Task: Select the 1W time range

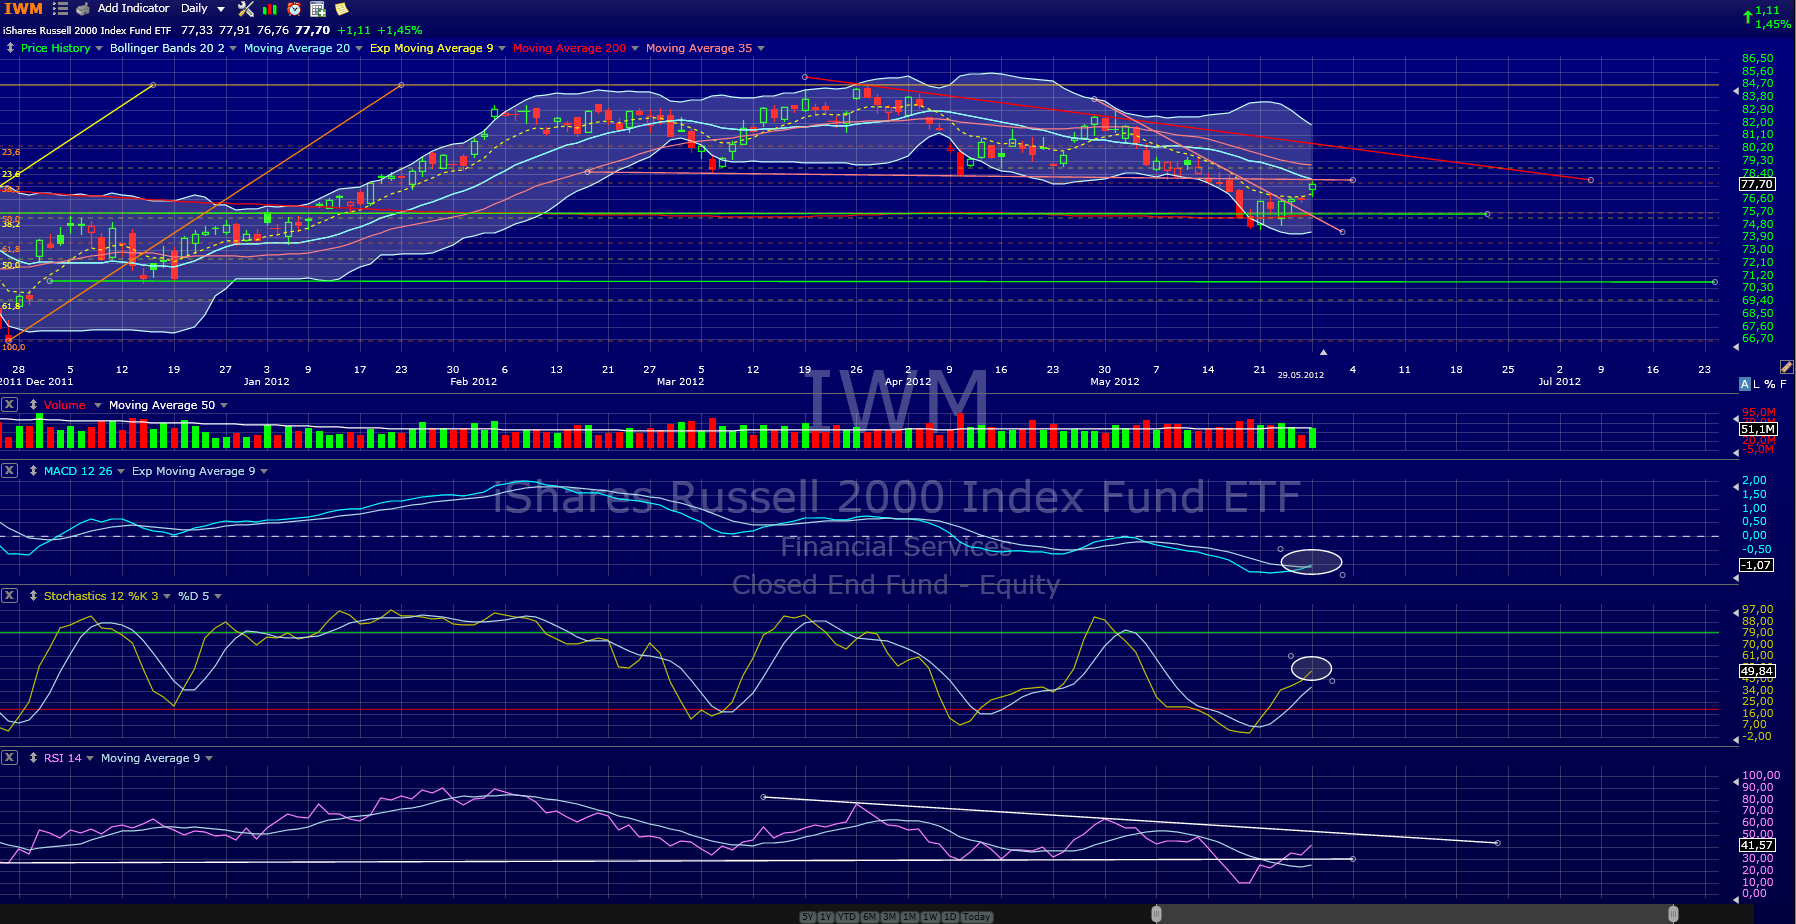Action: [930, 917]
